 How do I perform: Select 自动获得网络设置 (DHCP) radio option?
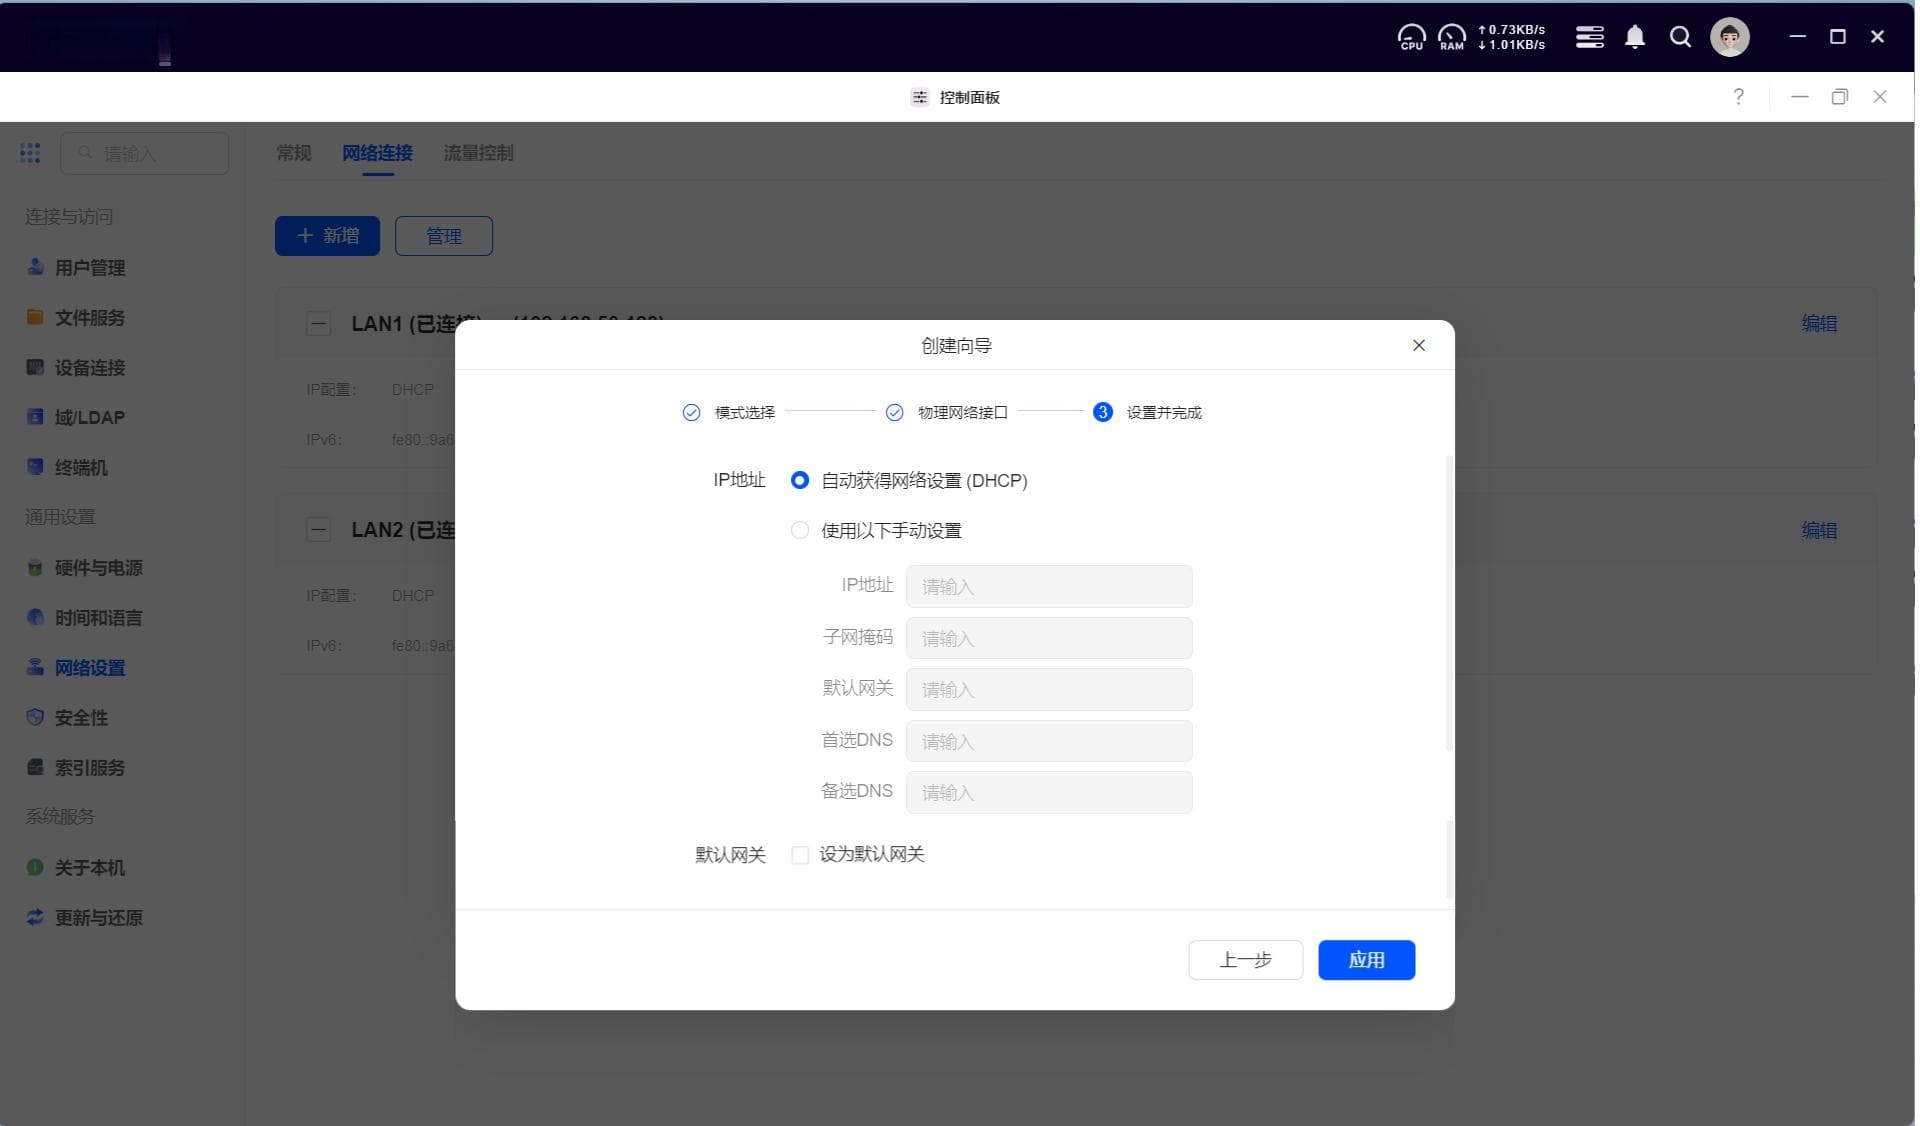click(x=799, y=480)
